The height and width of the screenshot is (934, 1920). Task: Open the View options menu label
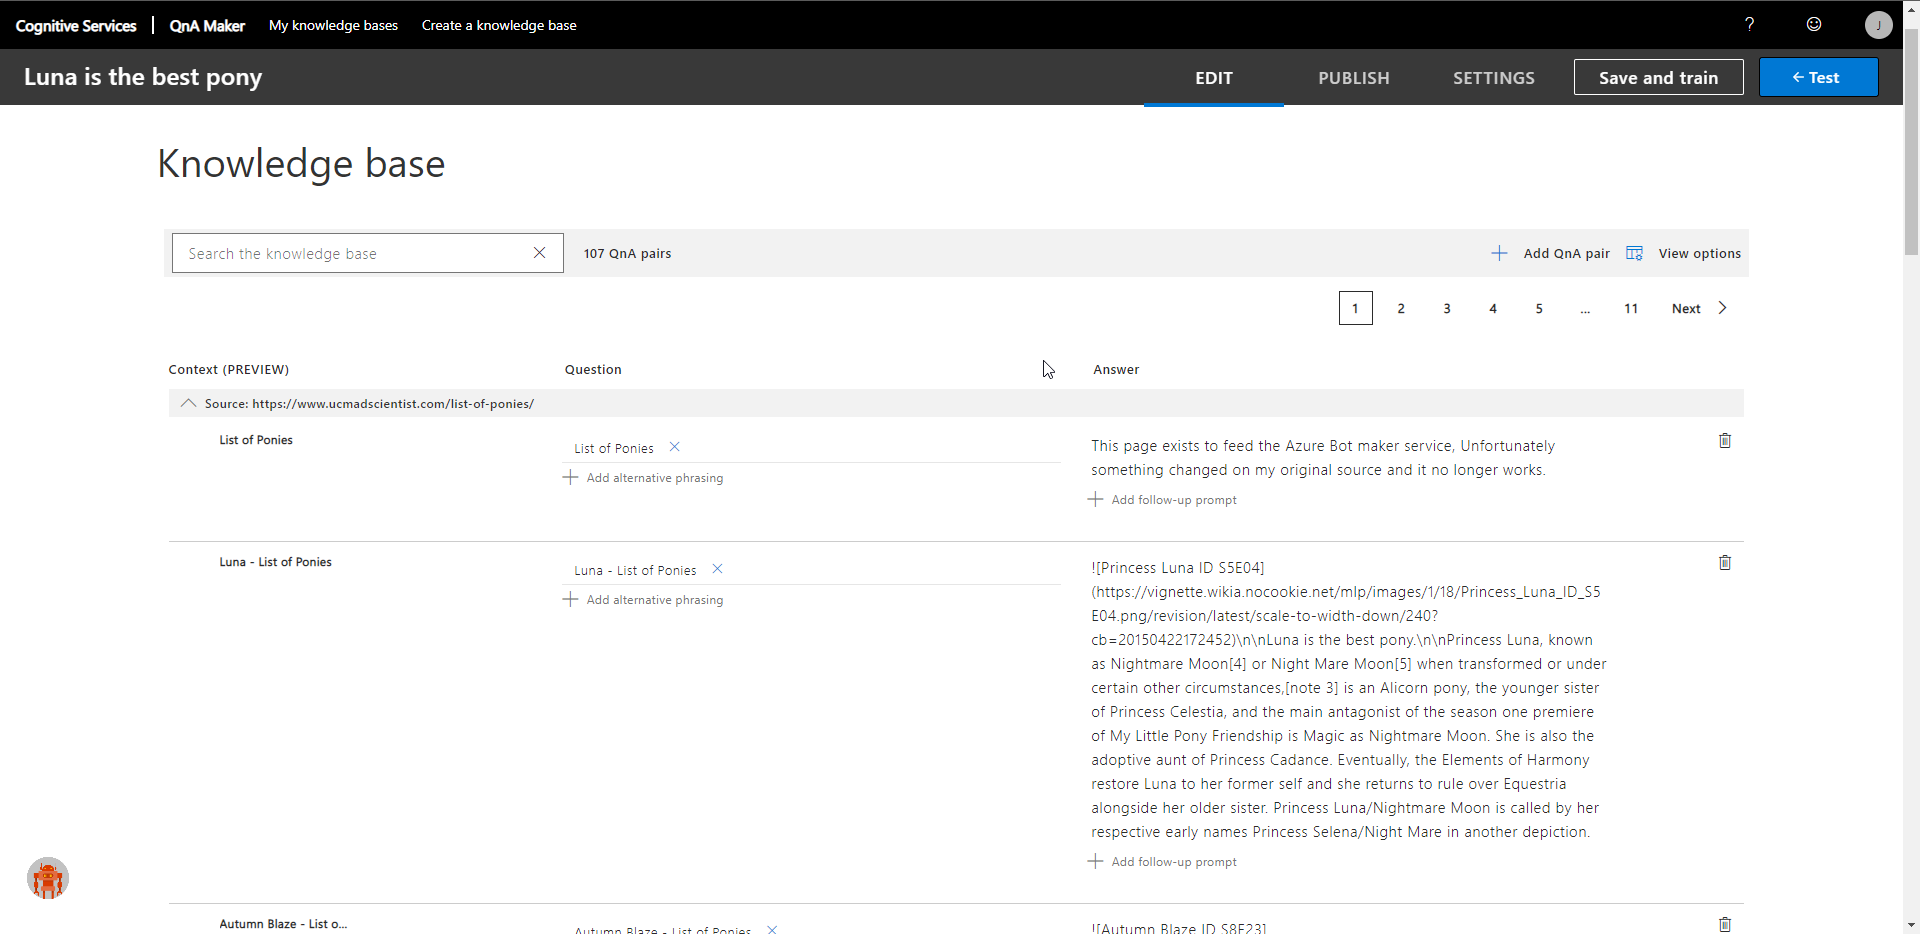(1699, 253)
